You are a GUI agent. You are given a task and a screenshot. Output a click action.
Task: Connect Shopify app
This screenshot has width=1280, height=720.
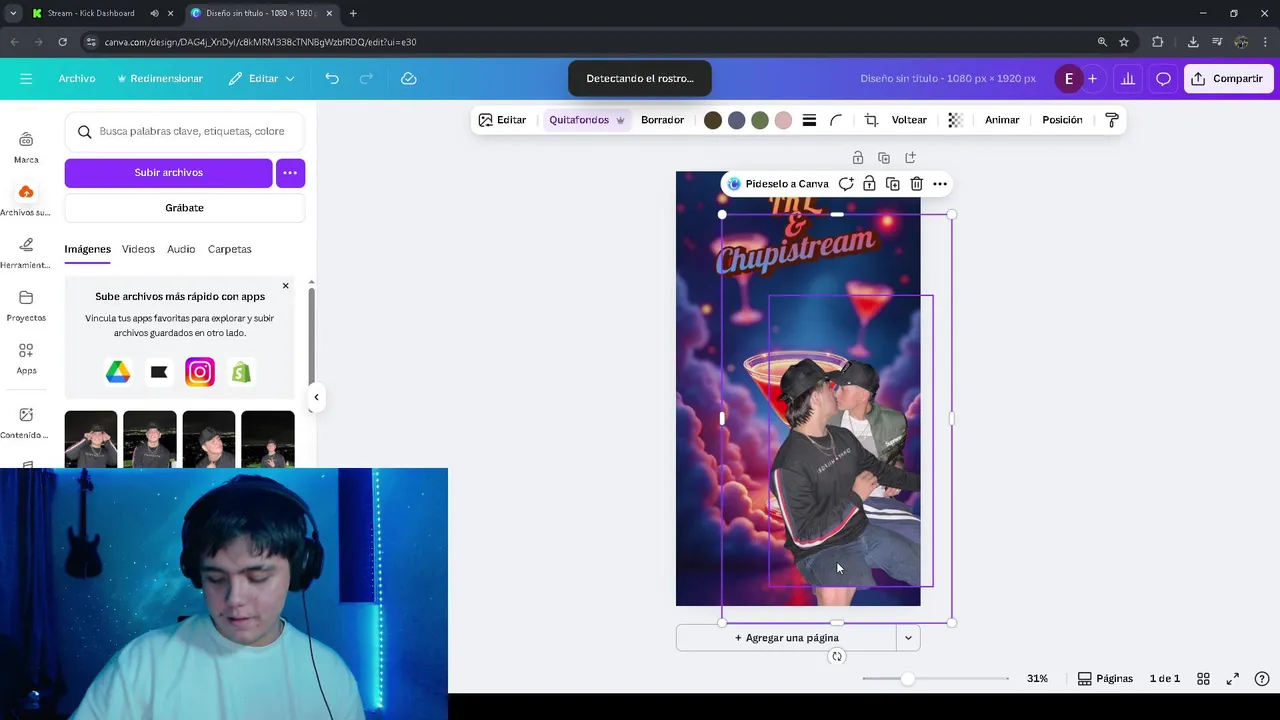coord(241,372)
